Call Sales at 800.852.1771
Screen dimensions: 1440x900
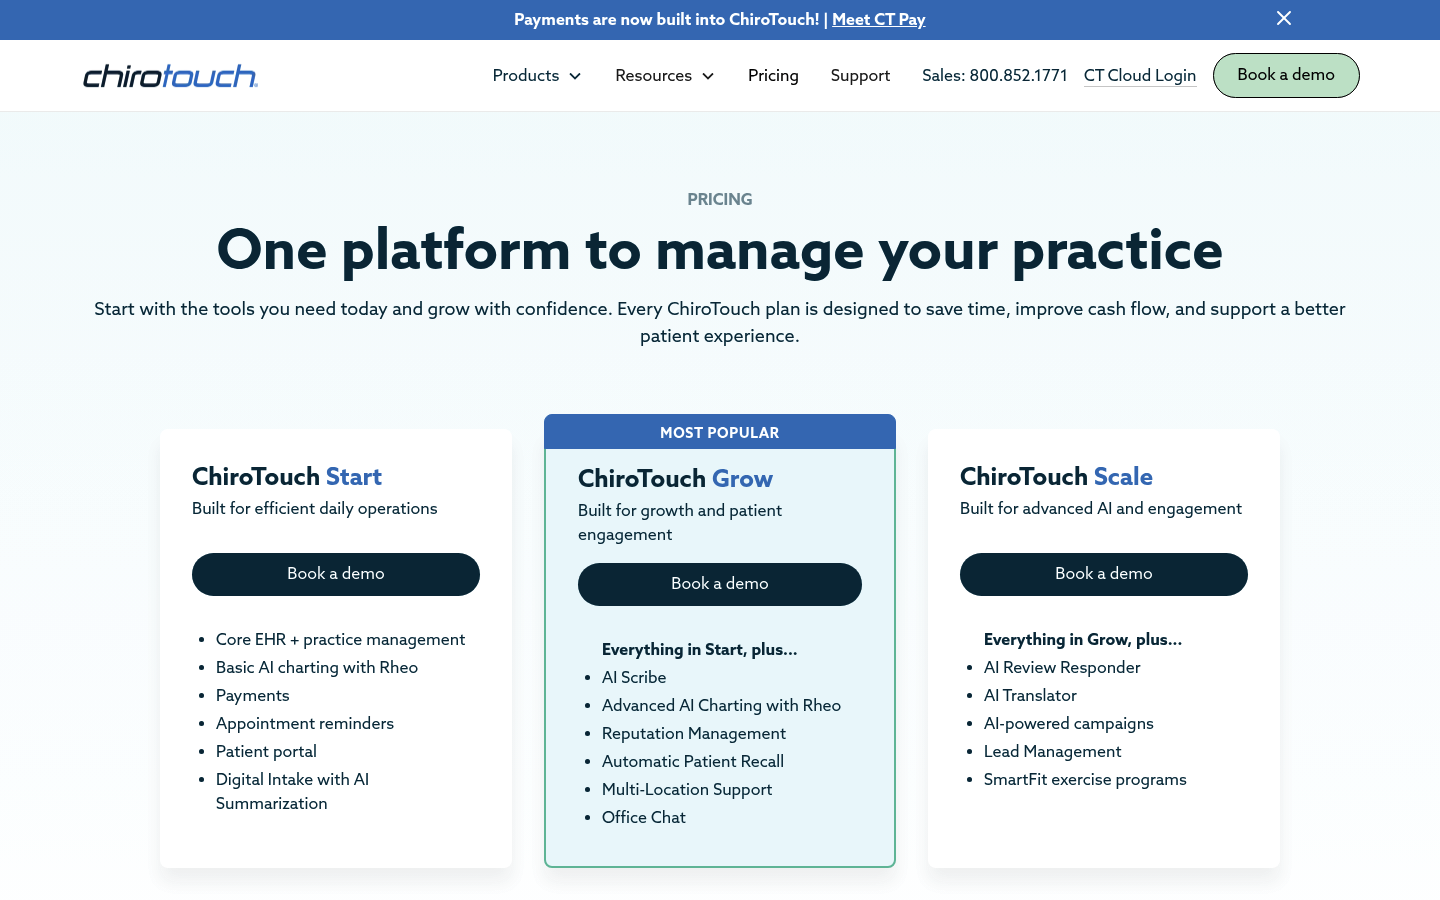(995, 76)
